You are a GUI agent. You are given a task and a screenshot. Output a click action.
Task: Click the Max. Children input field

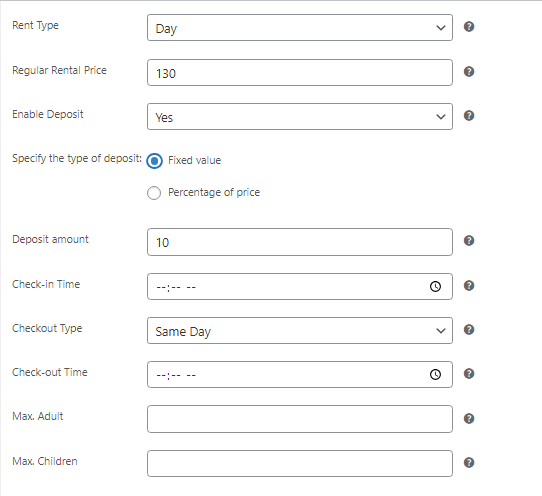click(300, 464)
